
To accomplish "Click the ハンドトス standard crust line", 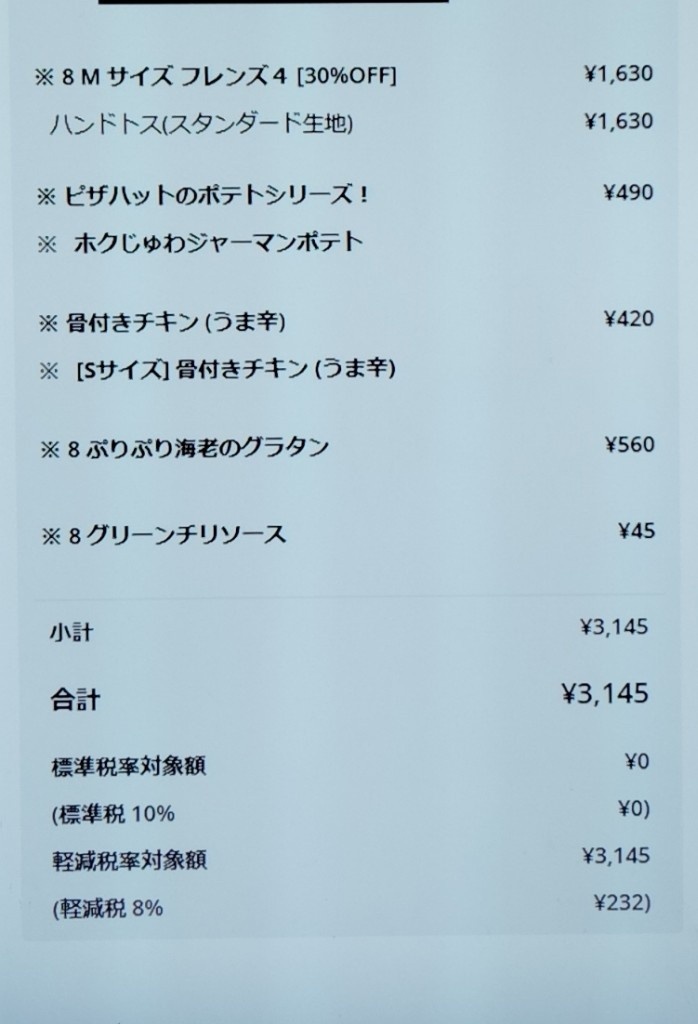I will pyautogui.click(x=201, y=123).
